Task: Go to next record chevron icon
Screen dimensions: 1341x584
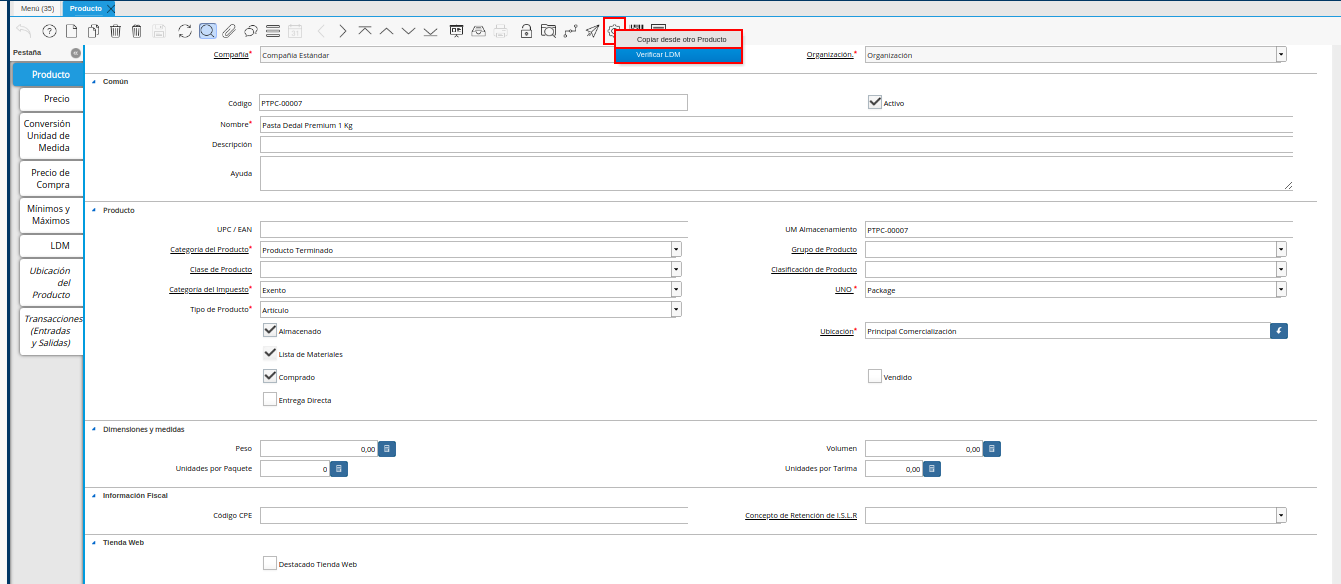Action: 343,31
